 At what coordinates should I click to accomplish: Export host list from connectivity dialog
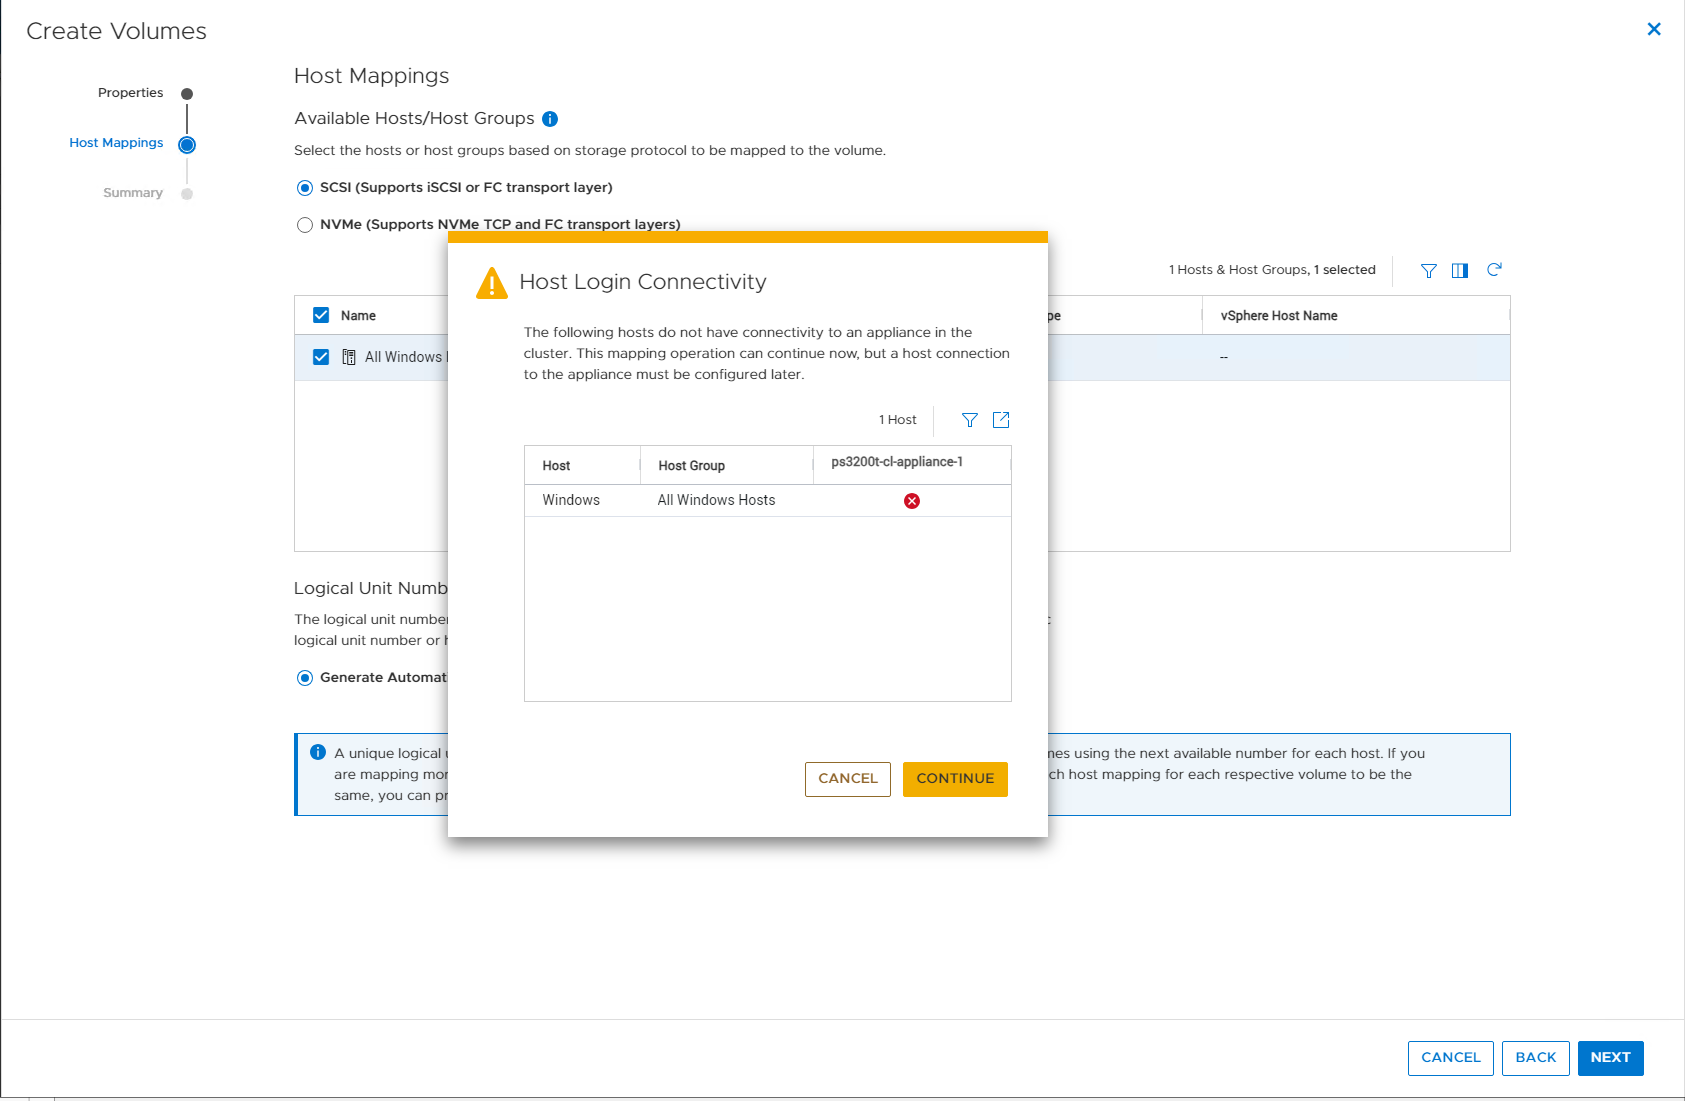pyautogui.click(x=1001, y=420)
